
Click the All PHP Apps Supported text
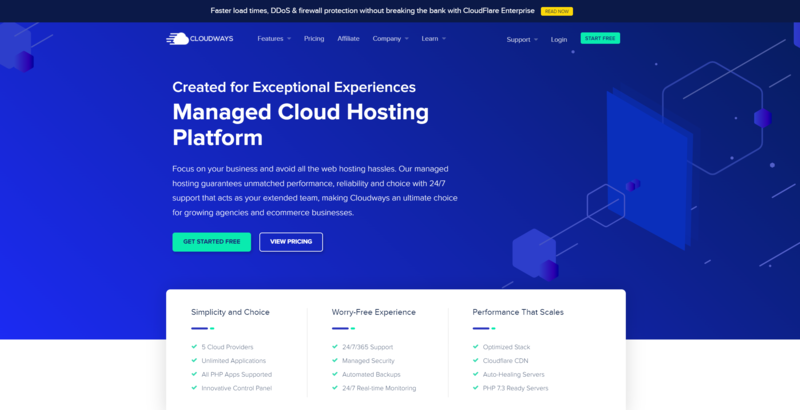237,375
